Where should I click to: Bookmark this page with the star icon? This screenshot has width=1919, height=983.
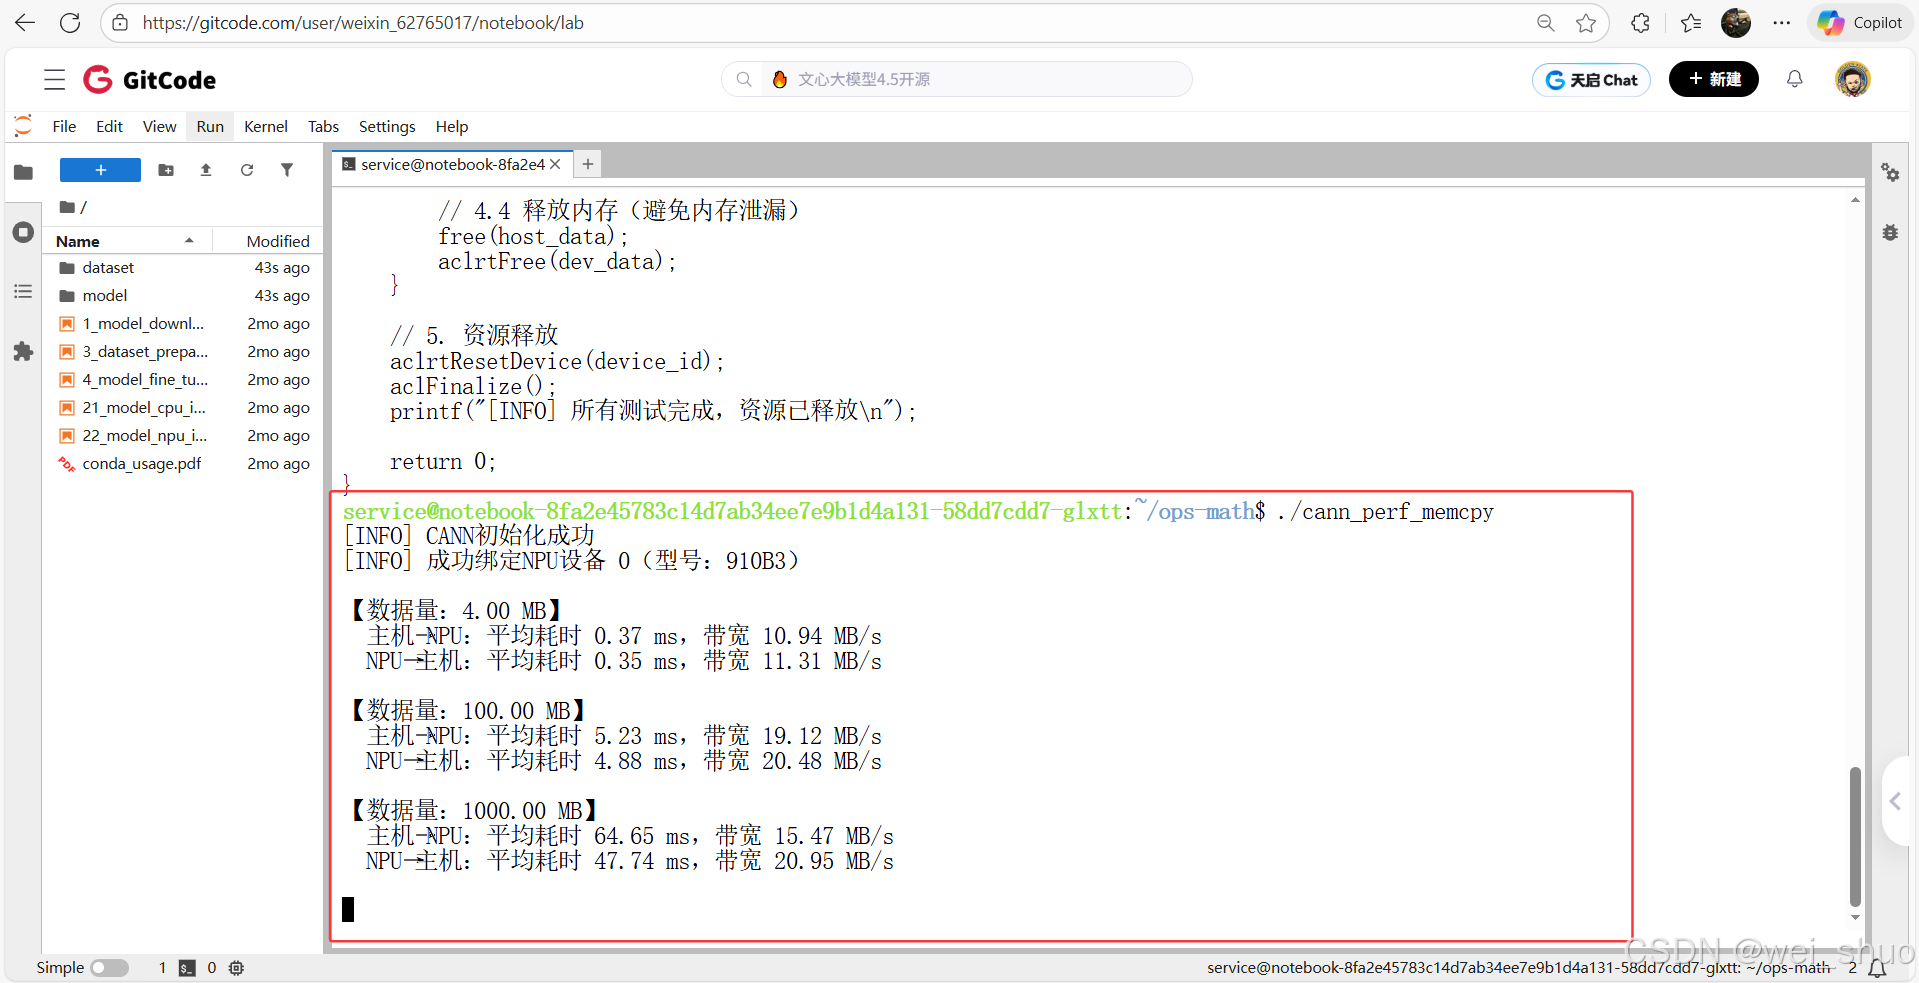point(1586,22)
